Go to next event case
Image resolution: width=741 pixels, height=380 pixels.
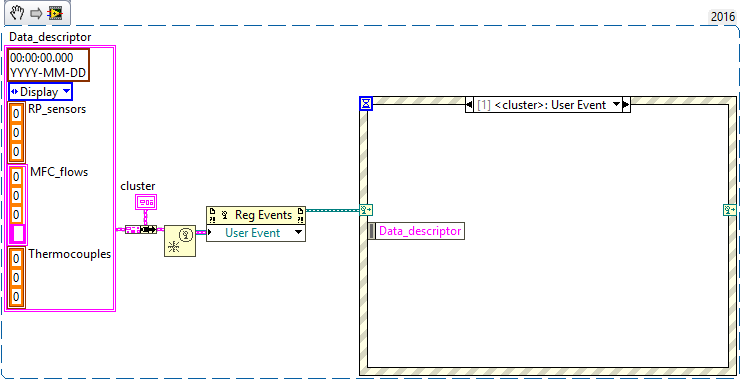click(x=626, y=105)
